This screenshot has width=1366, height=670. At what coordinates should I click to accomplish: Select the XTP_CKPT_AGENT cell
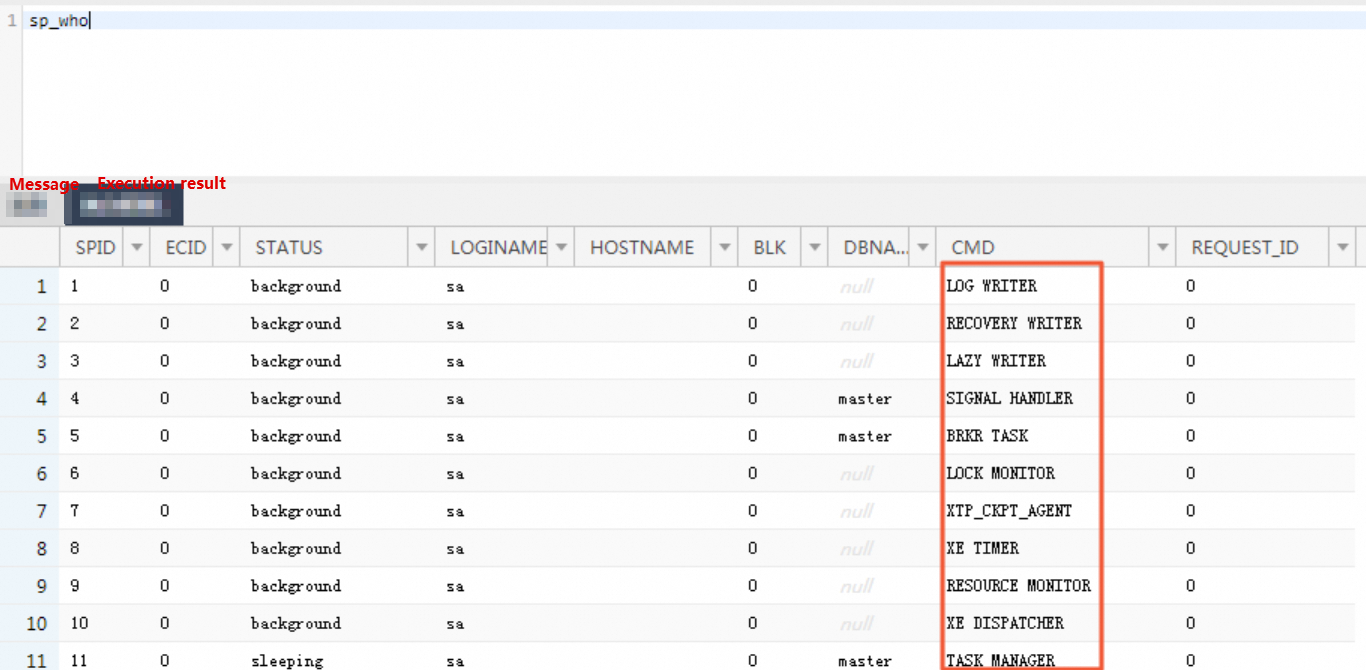click(1056, 511)
